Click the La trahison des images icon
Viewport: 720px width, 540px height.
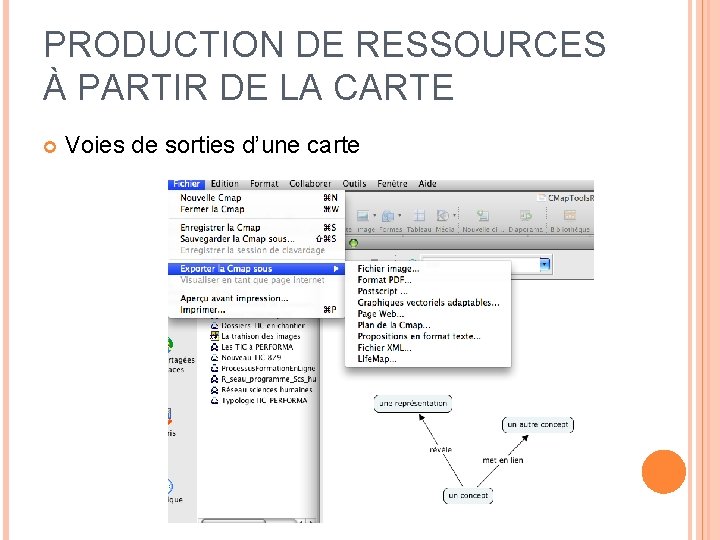click(214, 336)
